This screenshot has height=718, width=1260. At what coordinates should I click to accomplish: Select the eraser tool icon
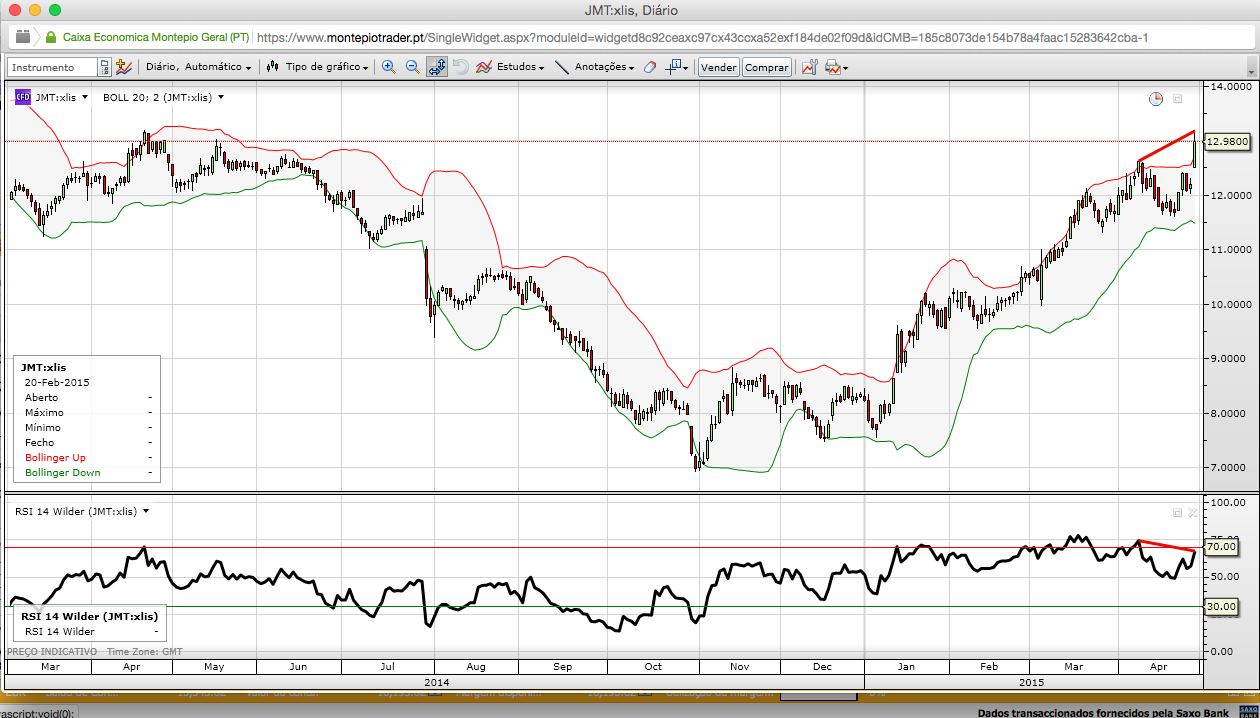649,67
